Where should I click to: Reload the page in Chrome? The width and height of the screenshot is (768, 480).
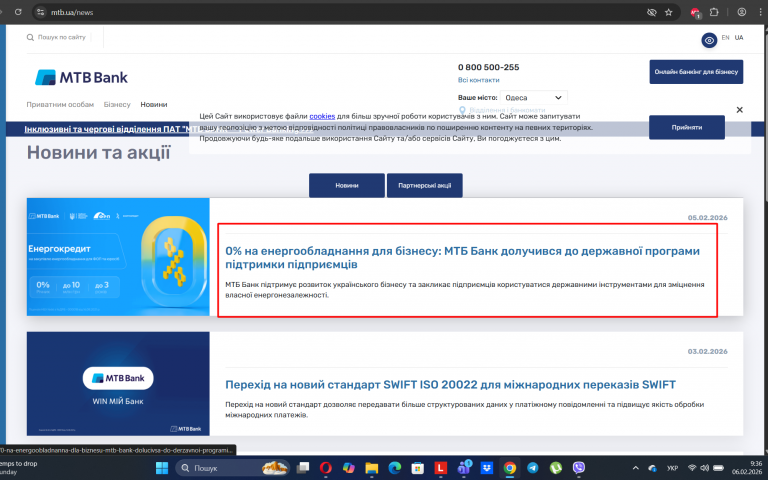pos(18,12)
